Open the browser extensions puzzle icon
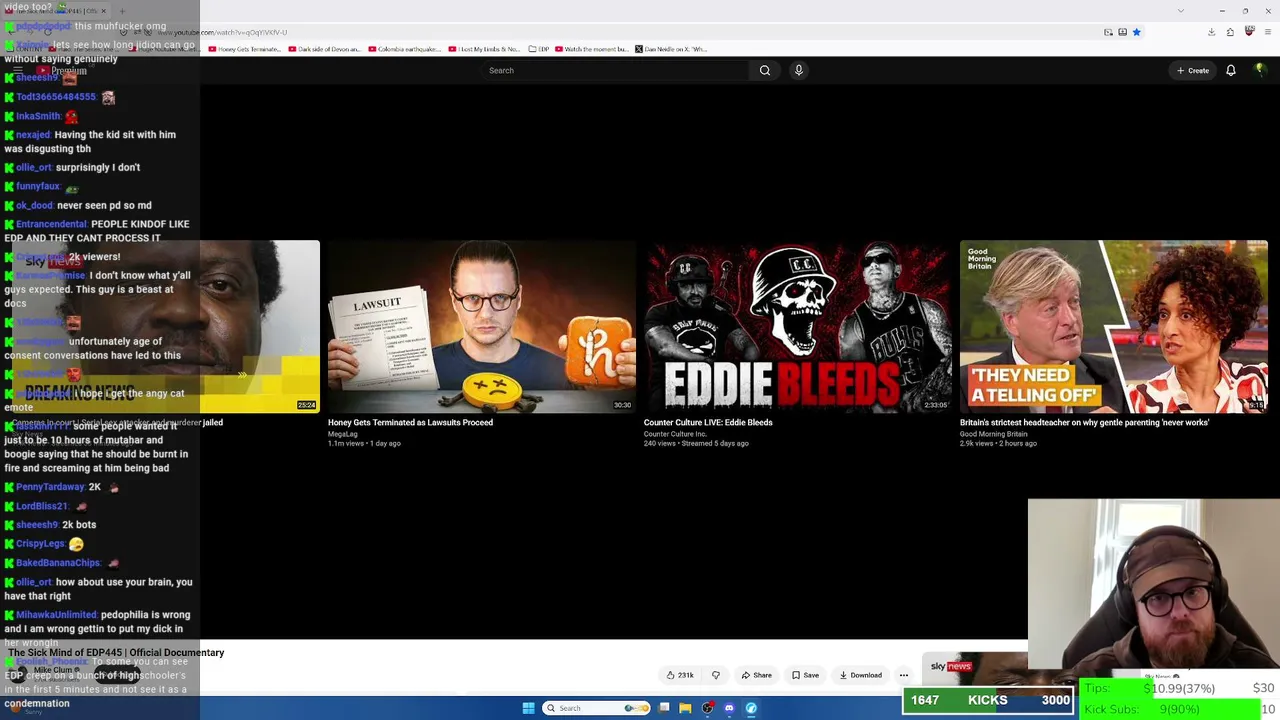The height and width of the screenshot is (720, 1280). click(1230, 32)
